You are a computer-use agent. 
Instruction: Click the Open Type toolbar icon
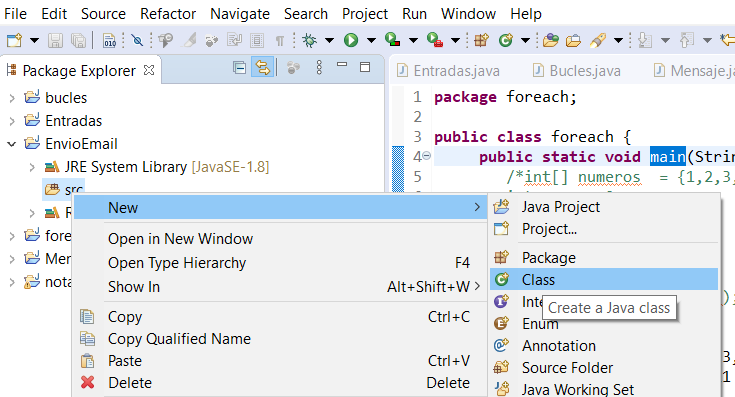point(550,40)
